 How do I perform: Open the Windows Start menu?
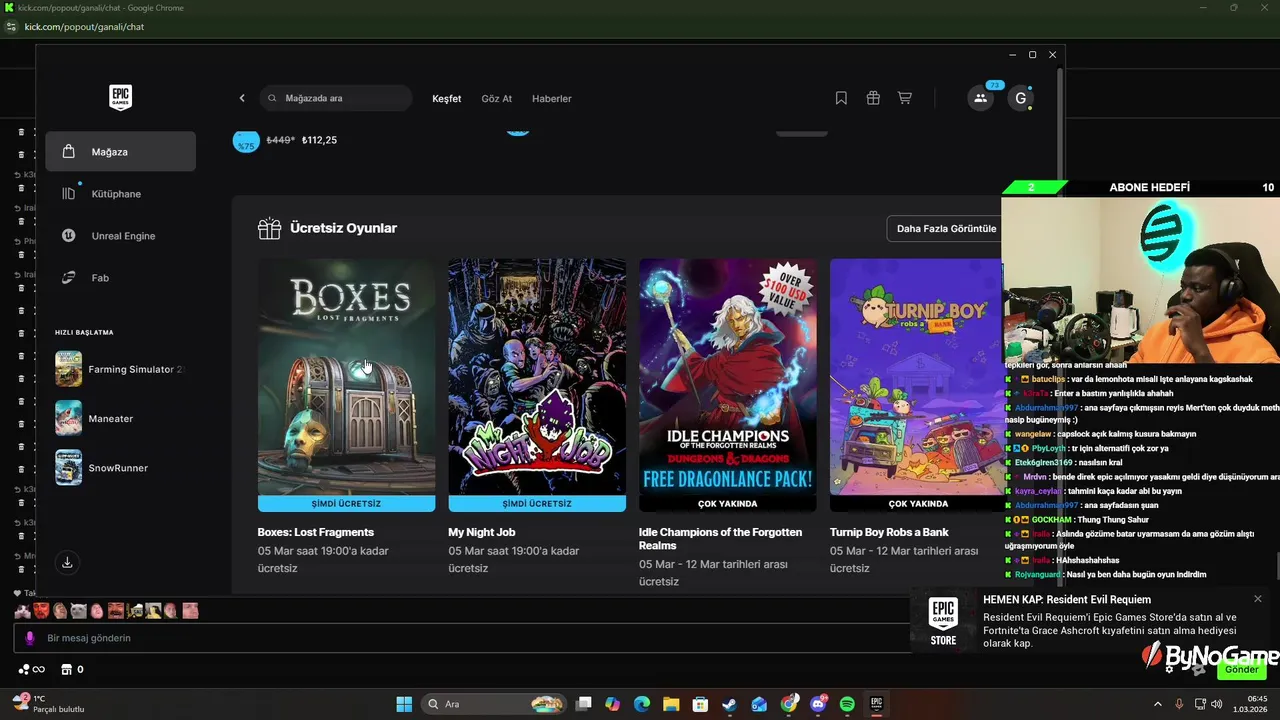click(404, 704)
